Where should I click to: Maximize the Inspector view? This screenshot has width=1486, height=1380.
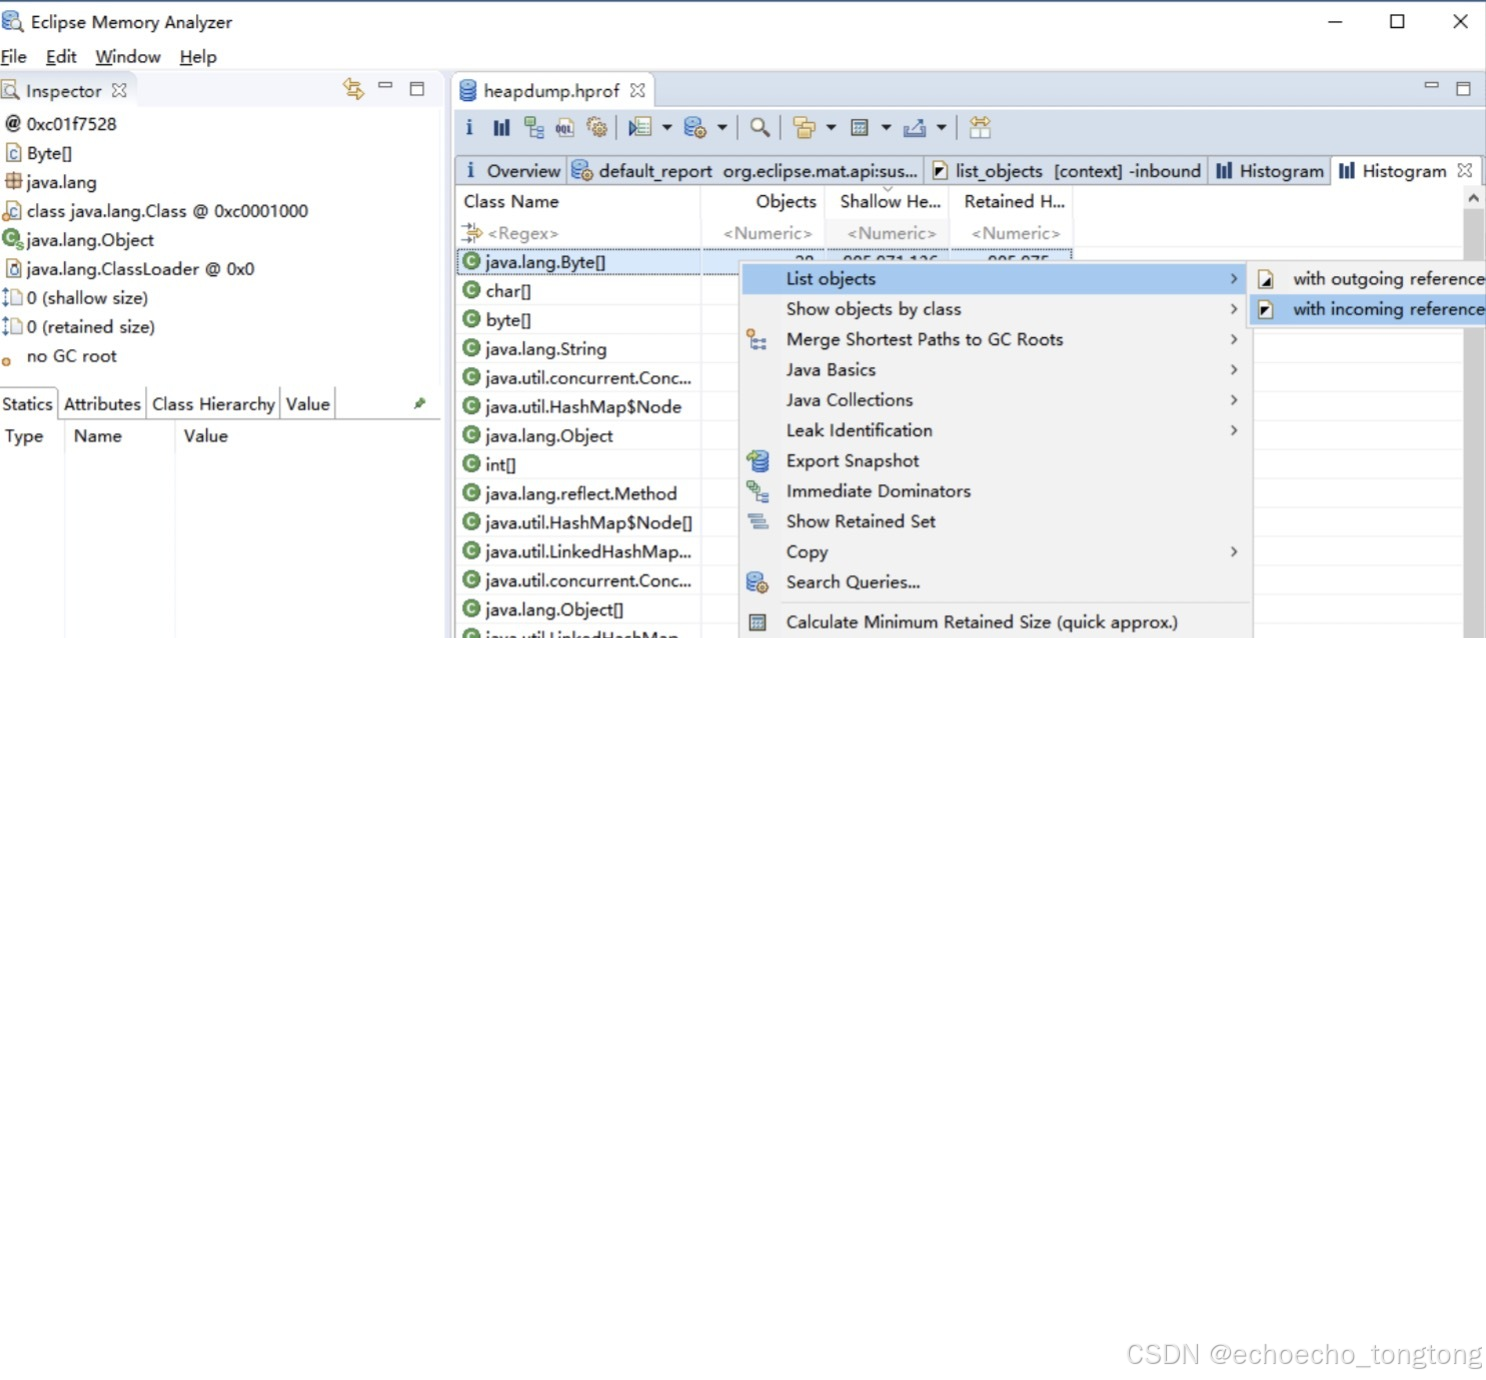click(417, 88)
